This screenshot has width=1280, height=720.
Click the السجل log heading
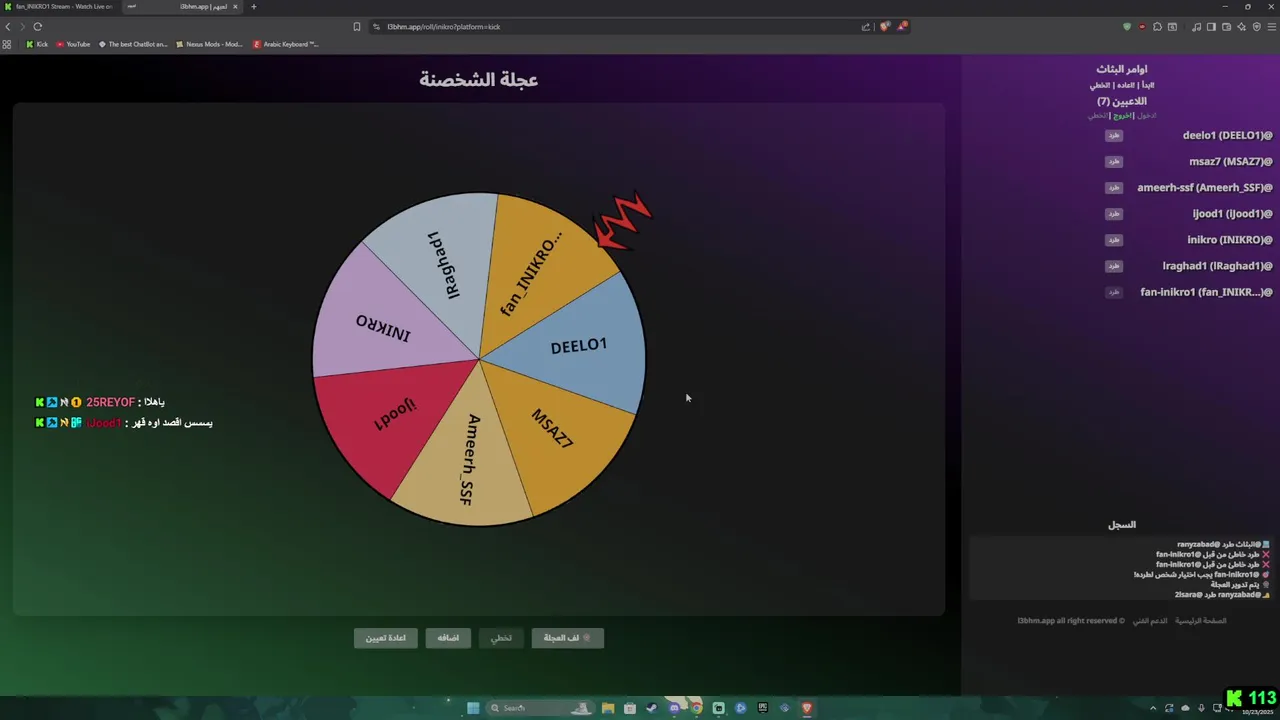pyautogui.click(x=1122, y=525)
